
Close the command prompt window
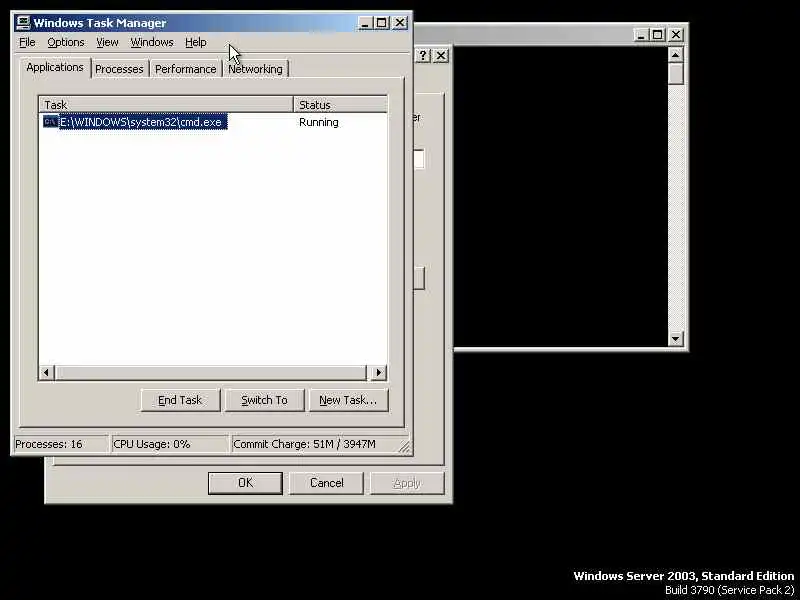(x=676, y=34)
